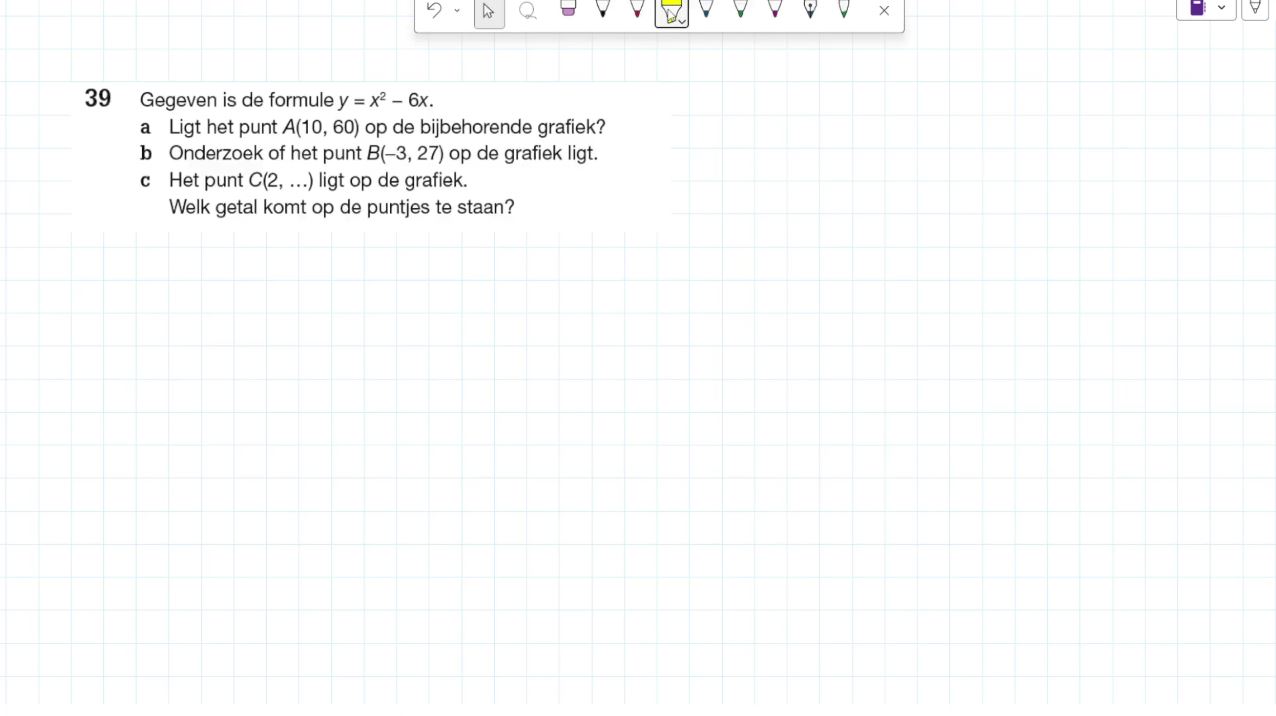
Task: Click 'Welk getal komt op de puntjes' line
Action: pos(342,208)
